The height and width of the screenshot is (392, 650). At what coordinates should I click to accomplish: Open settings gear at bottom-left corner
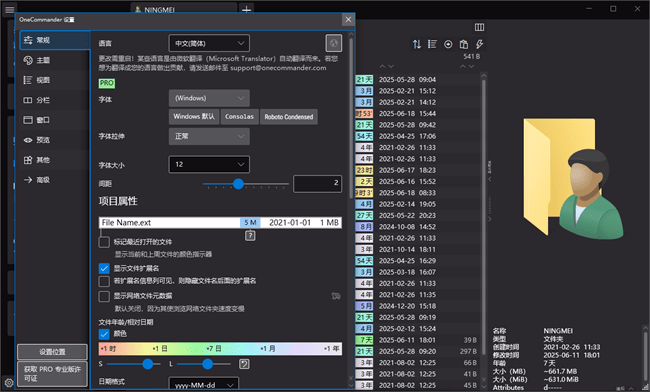9,382
